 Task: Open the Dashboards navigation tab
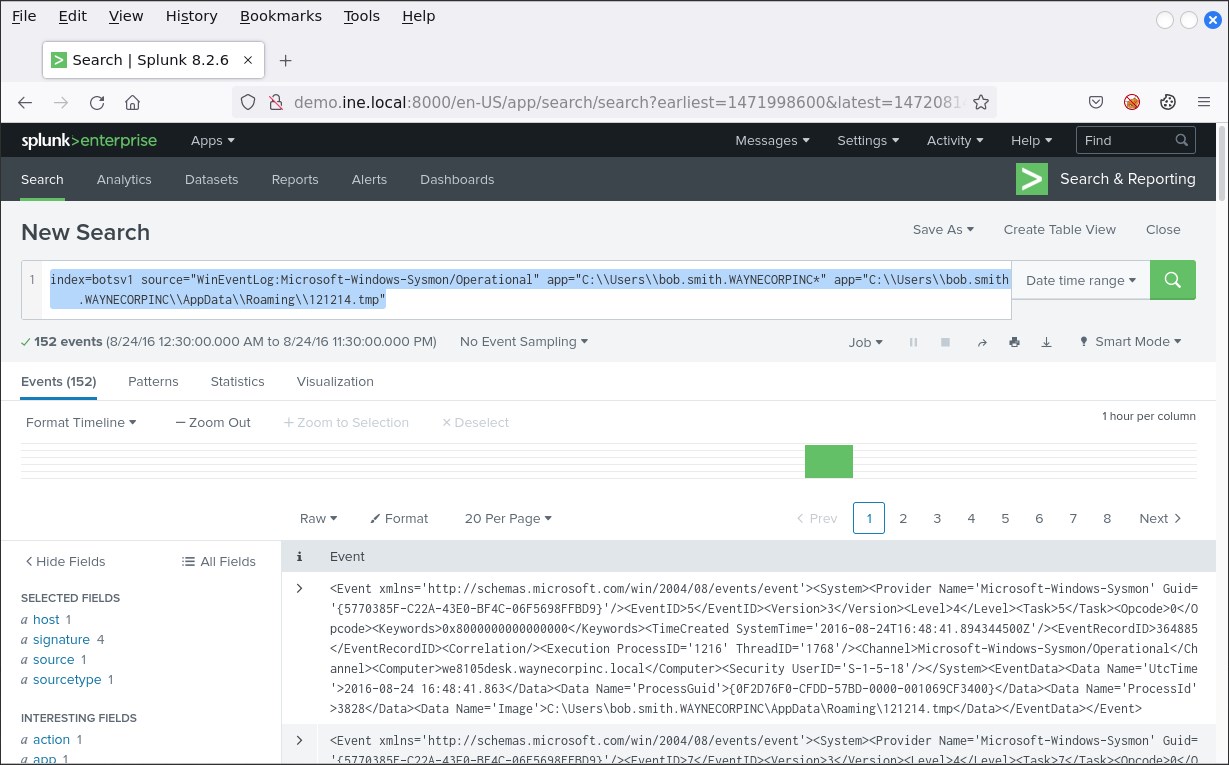pos(457,180)
